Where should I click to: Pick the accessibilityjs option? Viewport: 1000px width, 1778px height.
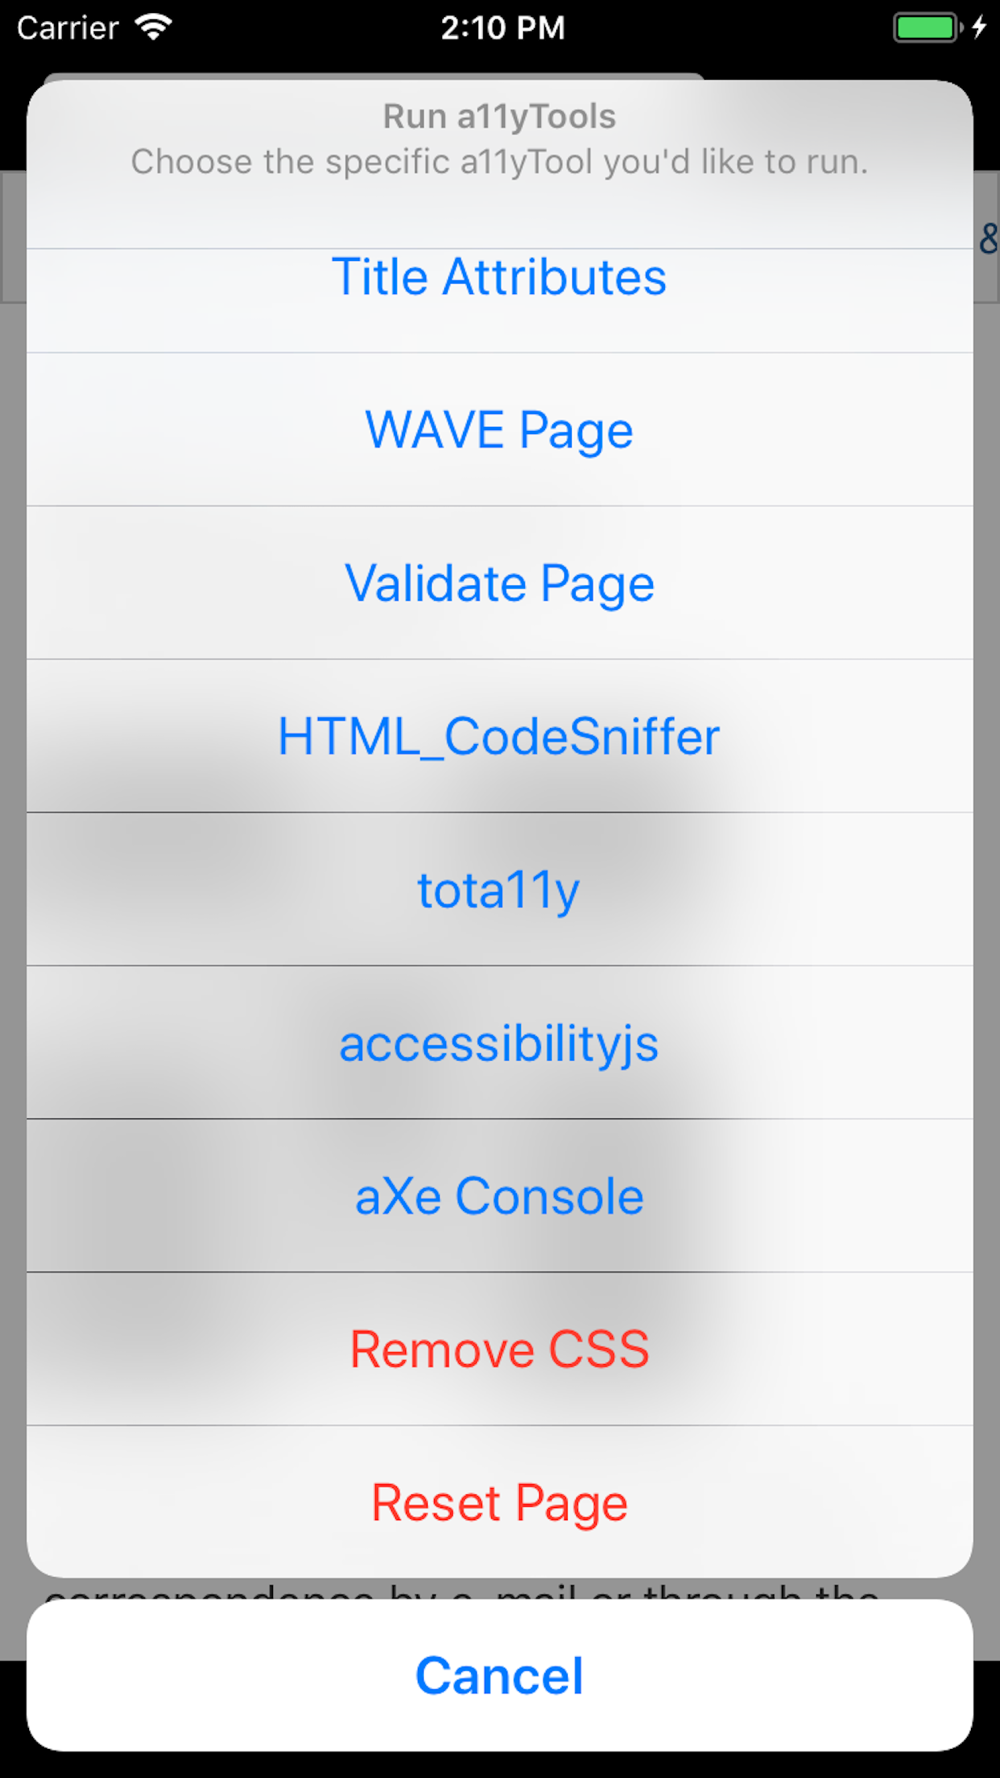[499, 1043]
